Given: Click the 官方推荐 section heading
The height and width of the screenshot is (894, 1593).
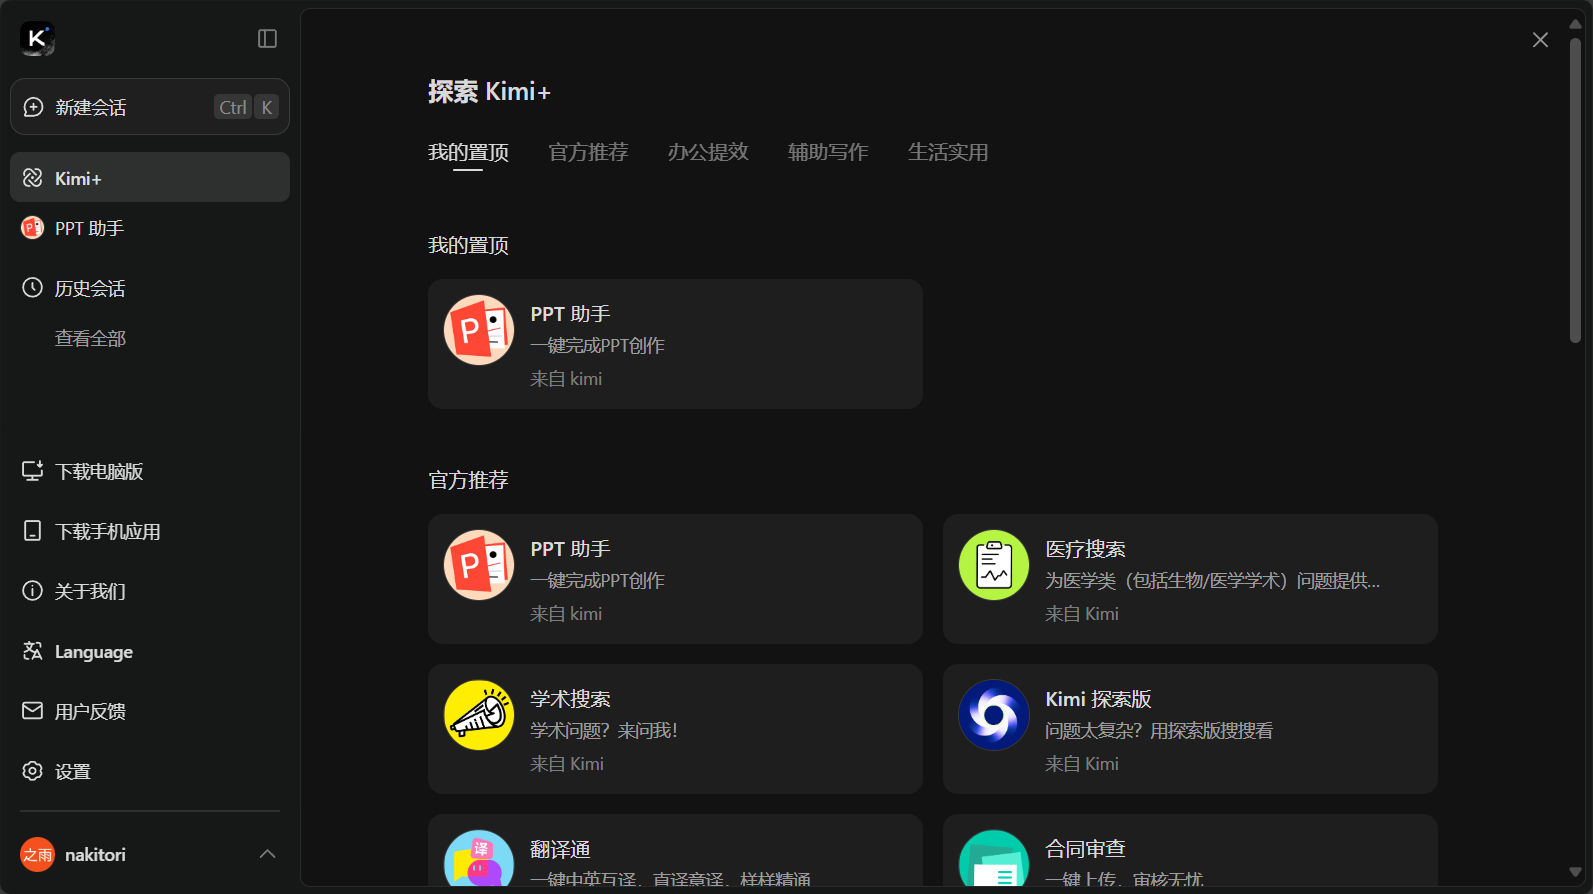Looking at the screenshot, I should coord(468,480).
